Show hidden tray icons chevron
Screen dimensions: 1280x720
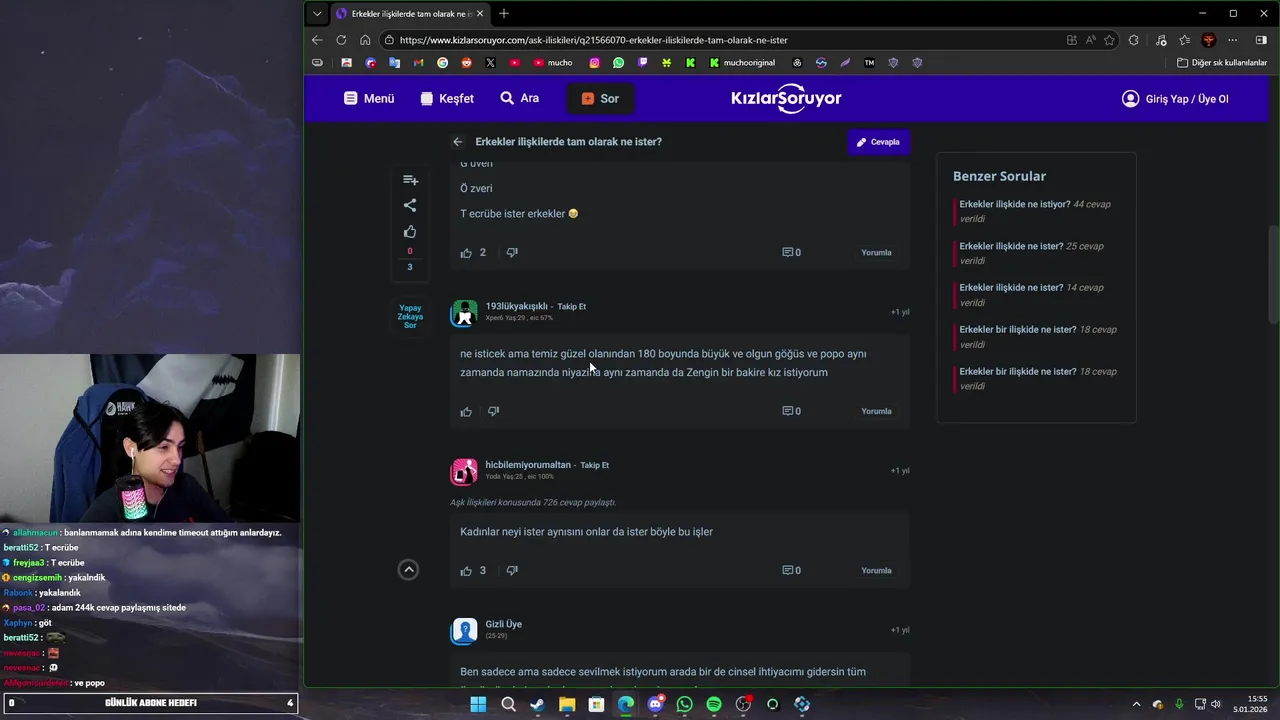point(1136,704)
